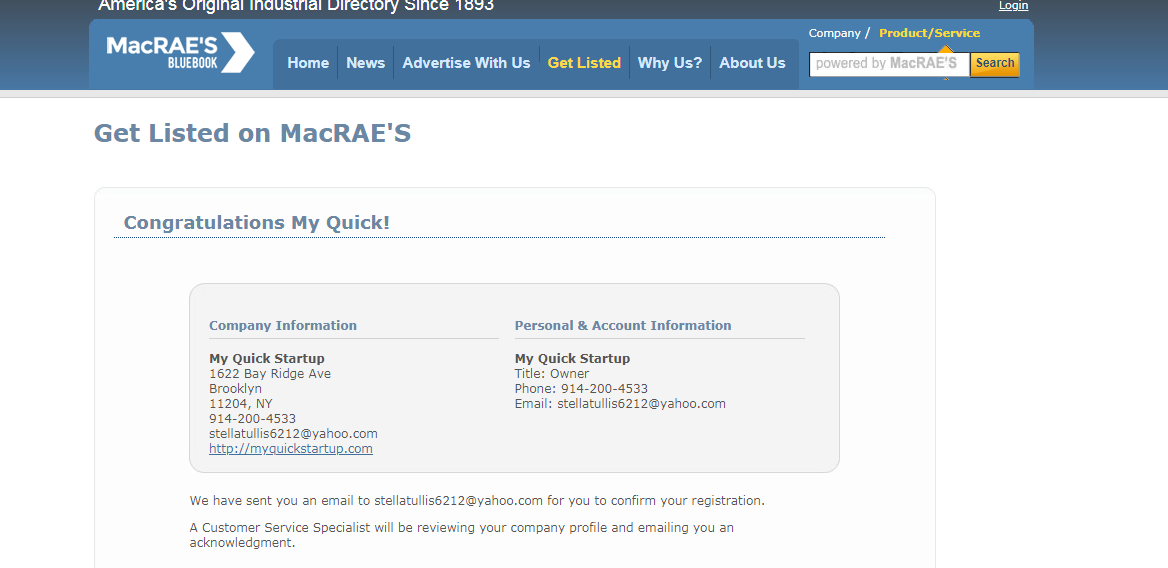This screenshot has height=568, width=1168.
Task: Open the News menu item
Action: pos(365,63)
